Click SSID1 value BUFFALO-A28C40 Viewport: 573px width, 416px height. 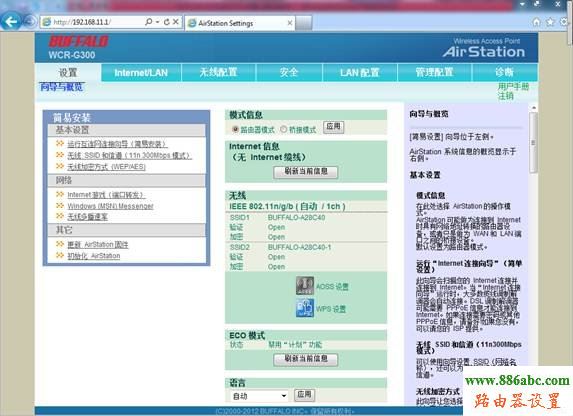[296, 218]
